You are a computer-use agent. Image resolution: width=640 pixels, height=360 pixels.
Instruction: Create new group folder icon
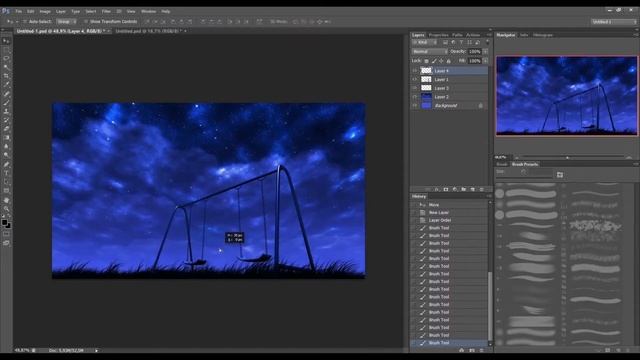point(464,189)
